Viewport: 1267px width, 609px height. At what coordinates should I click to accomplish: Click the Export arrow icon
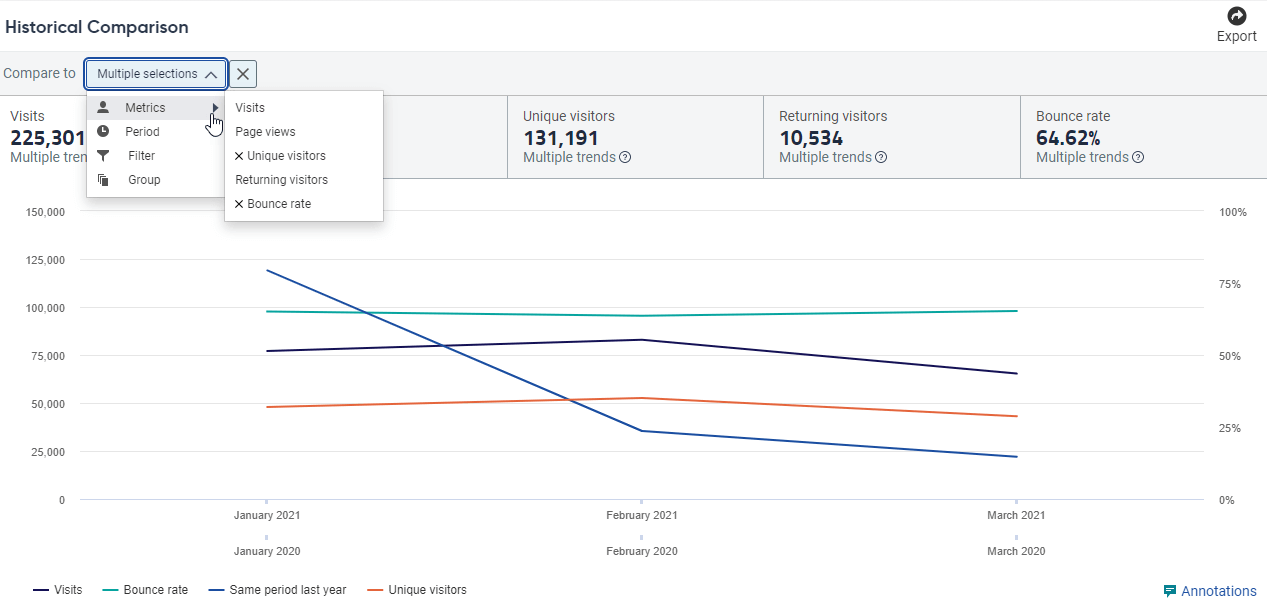pyautogui.click(x=1237, y=16)
